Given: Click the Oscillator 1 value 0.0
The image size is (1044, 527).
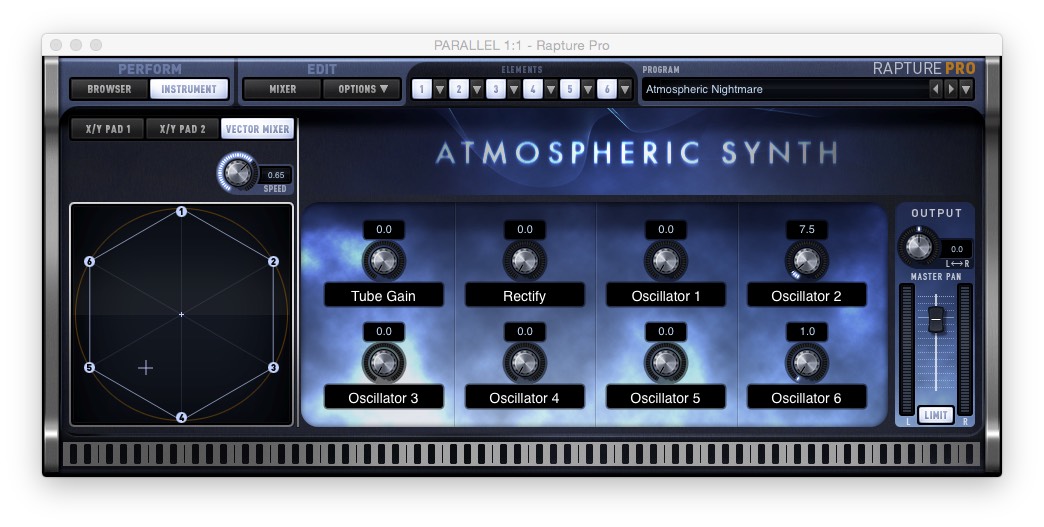Looking at the screenshot, I should coord(666,229).
